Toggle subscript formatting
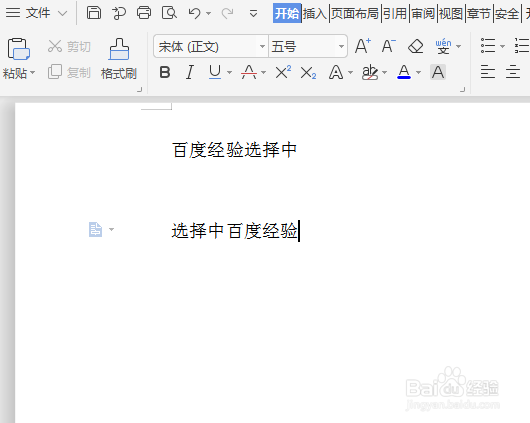The image size is (530, 423). pos(308,73)
